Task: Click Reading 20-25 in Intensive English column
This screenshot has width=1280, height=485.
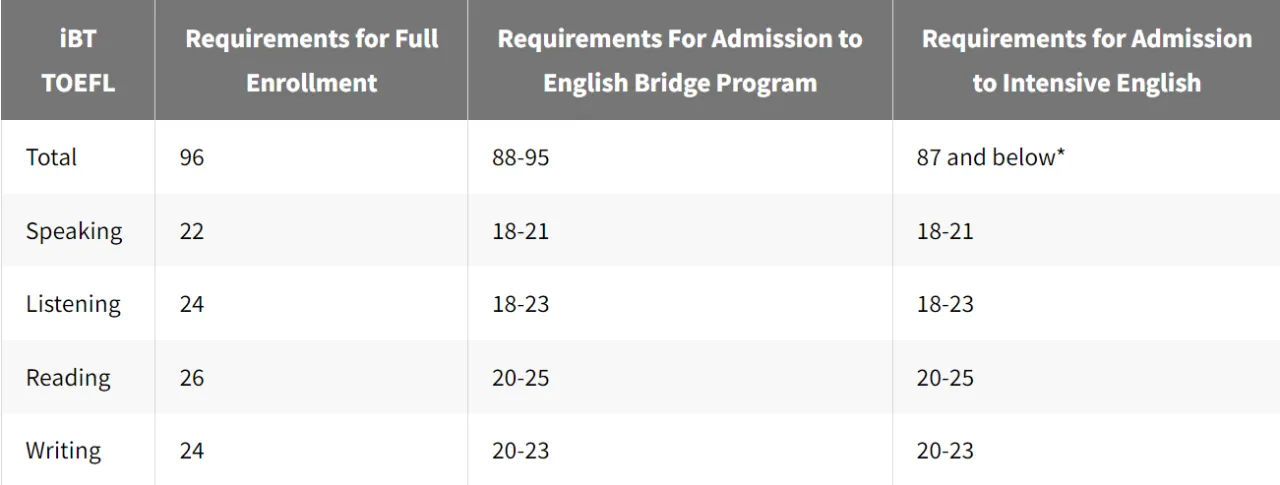Action: pos(945,378)
